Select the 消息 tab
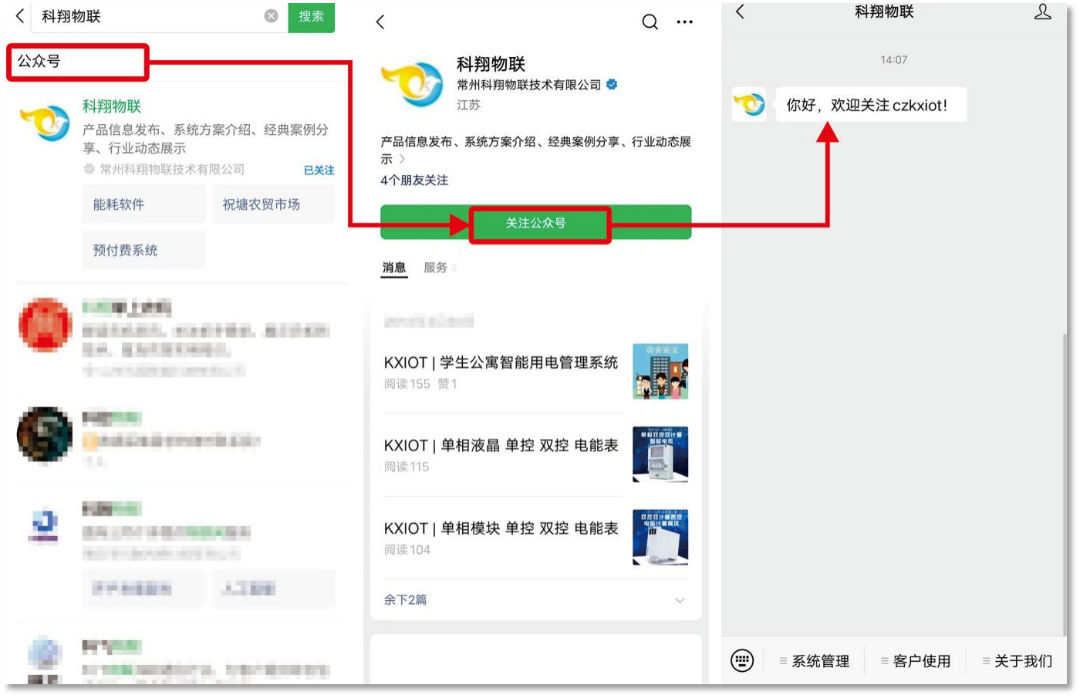Viewport: 1080px width, 698px height. coord(394,268)
